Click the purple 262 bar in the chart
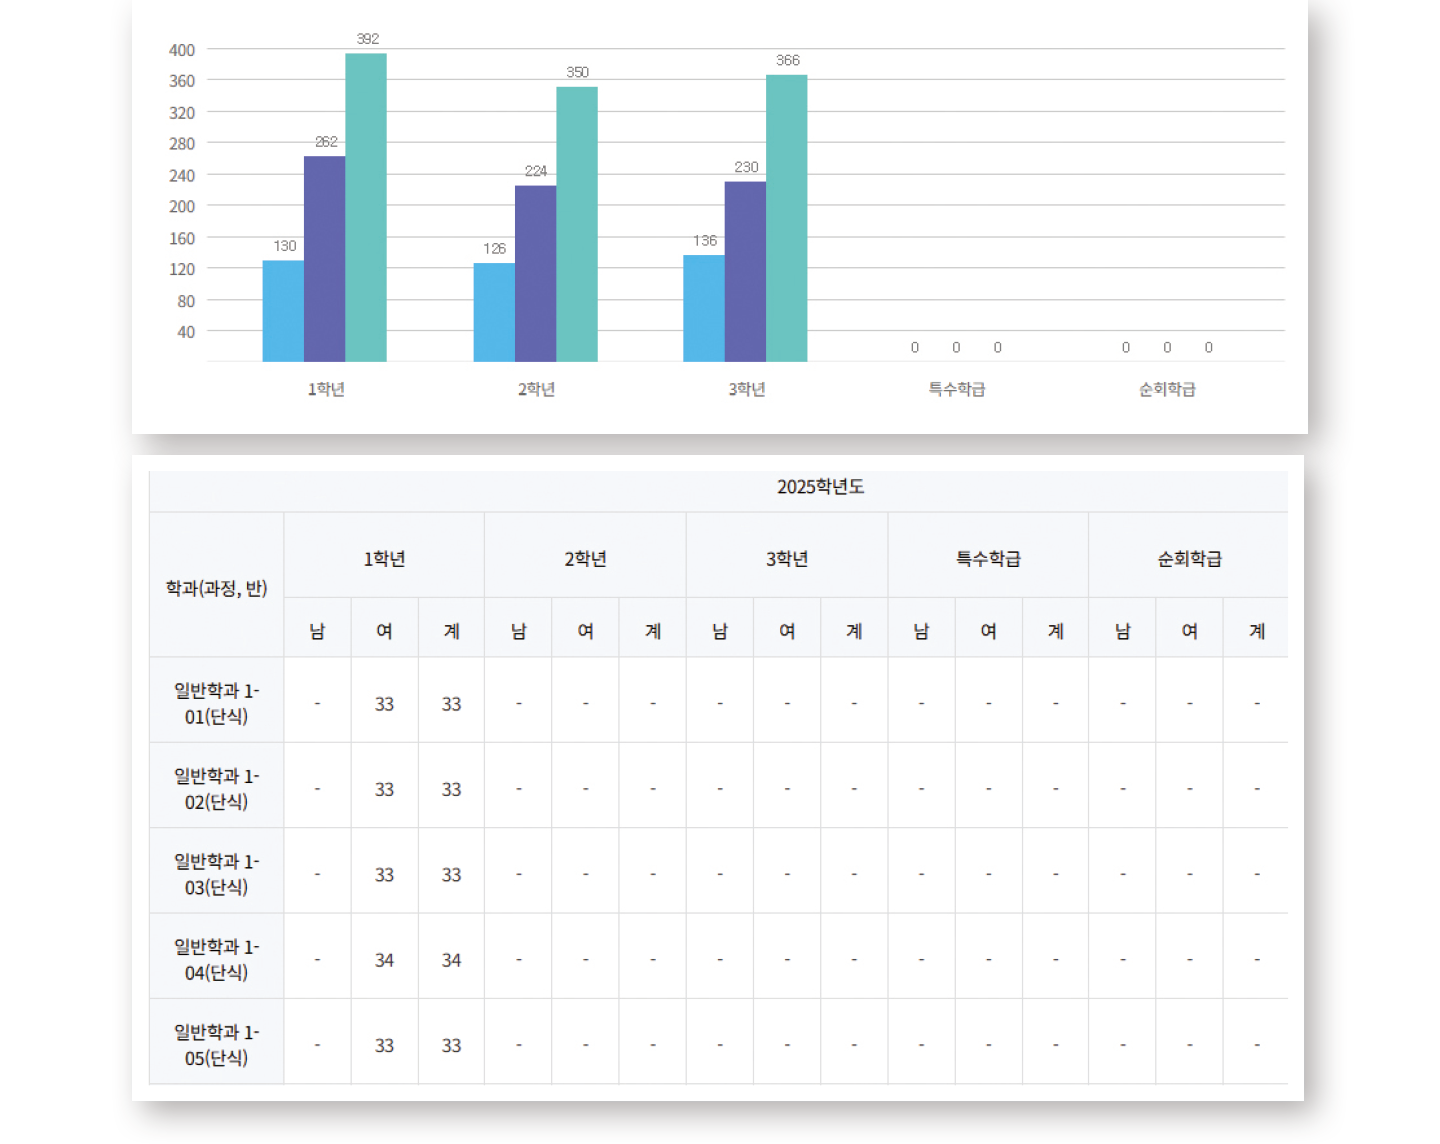This screenshot has height=1144, width=1440. pos(324,259)
